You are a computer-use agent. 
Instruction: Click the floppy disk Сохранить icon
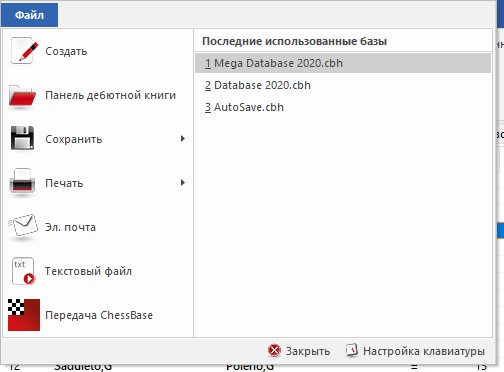(22, 138)
